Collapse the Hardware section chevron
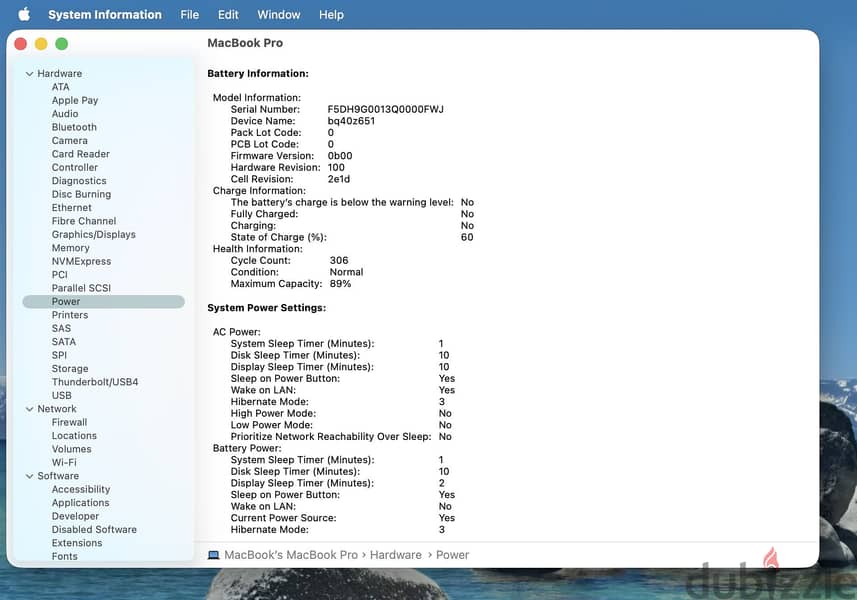857x600 pixels. [x=30, y=74]
